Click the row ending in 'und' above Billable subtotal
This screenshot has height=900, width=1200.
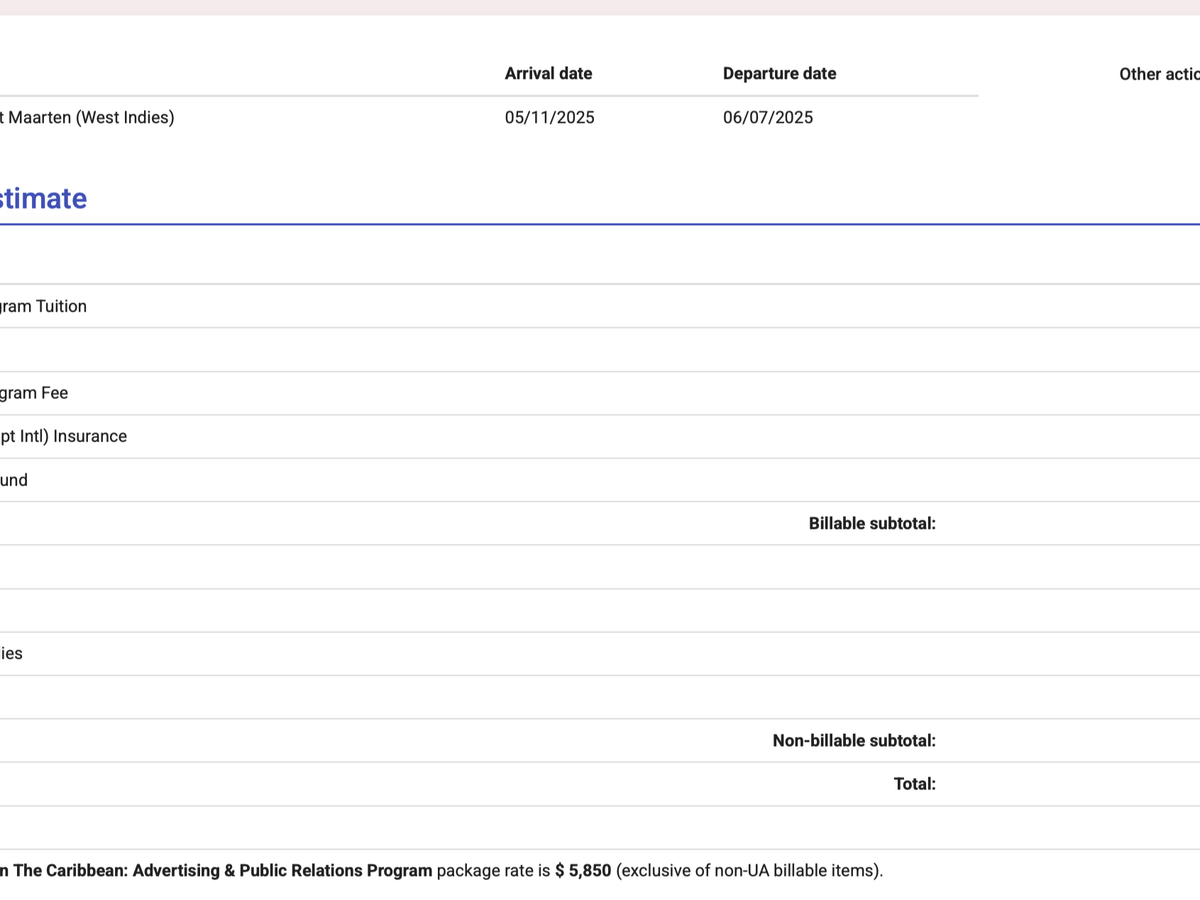tap(14, 481)
